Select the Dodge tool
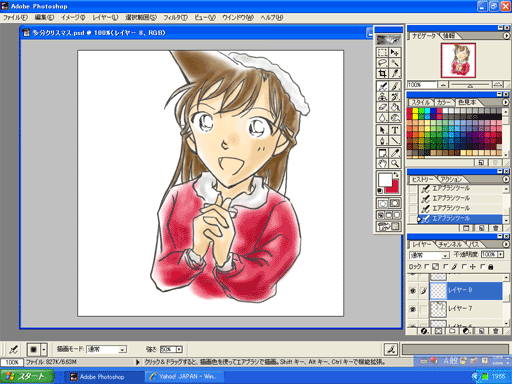The image size is (512, 384). [395, 117]
